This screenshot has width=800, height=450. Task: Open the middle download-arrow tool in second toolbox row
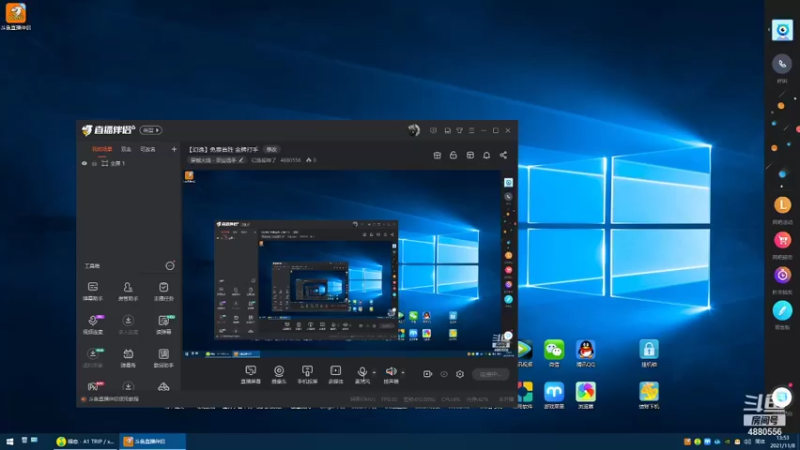tap(128, 324)
